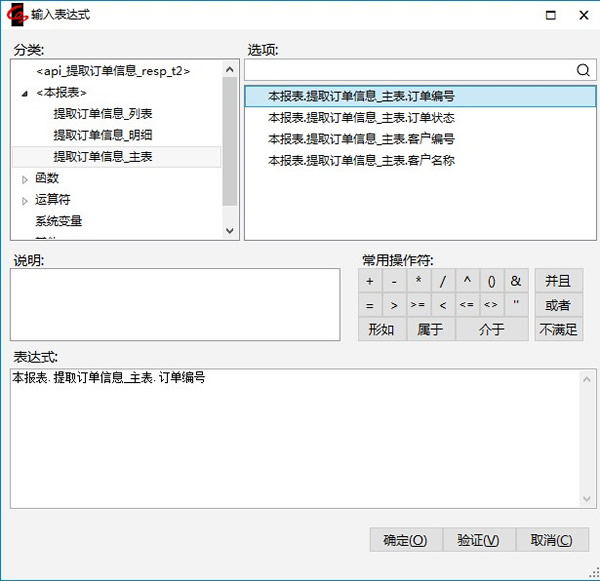Click the 确定(O) button
Image resolution: width=600 pixels, height=581 pixels.
click(405, 540)
